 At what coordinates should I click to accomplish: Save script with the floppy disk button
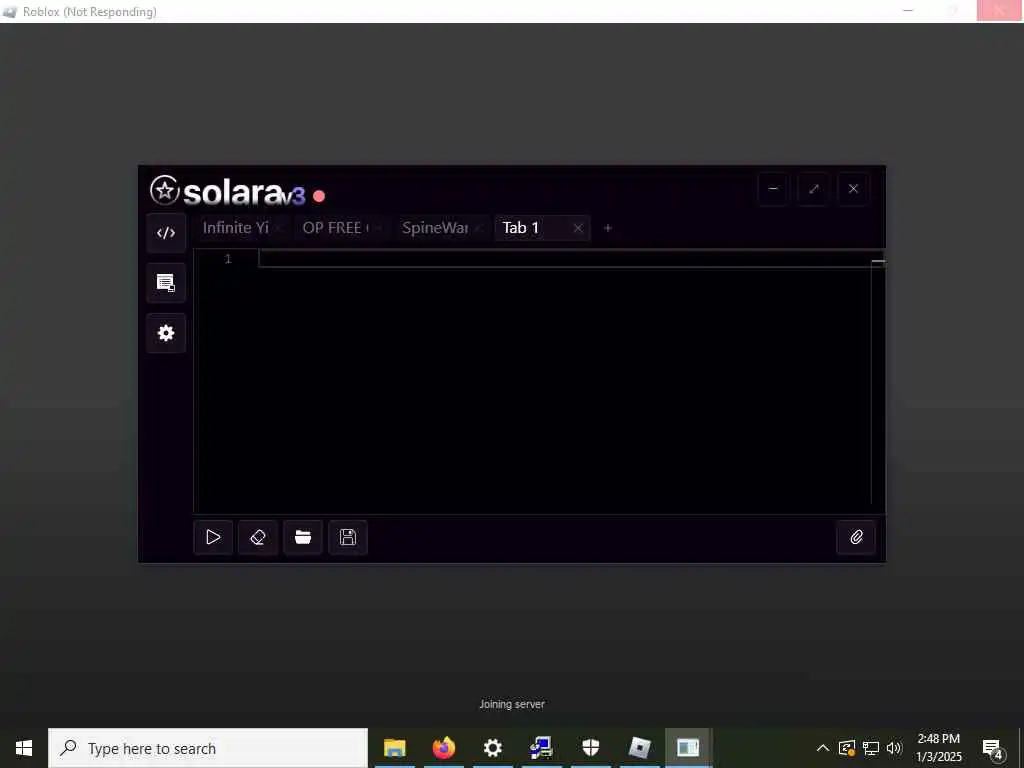coord(348,537)
